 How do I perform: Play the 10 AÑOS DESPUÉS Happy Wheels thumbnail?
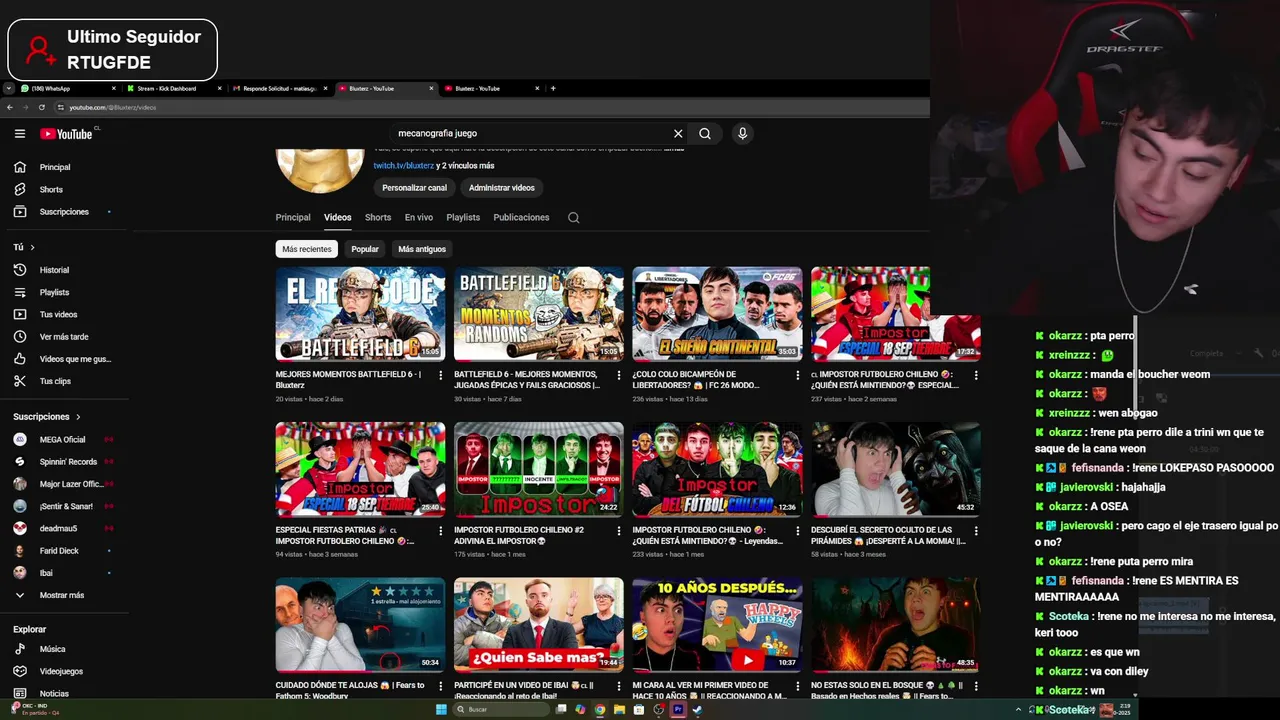click(717, 625)
